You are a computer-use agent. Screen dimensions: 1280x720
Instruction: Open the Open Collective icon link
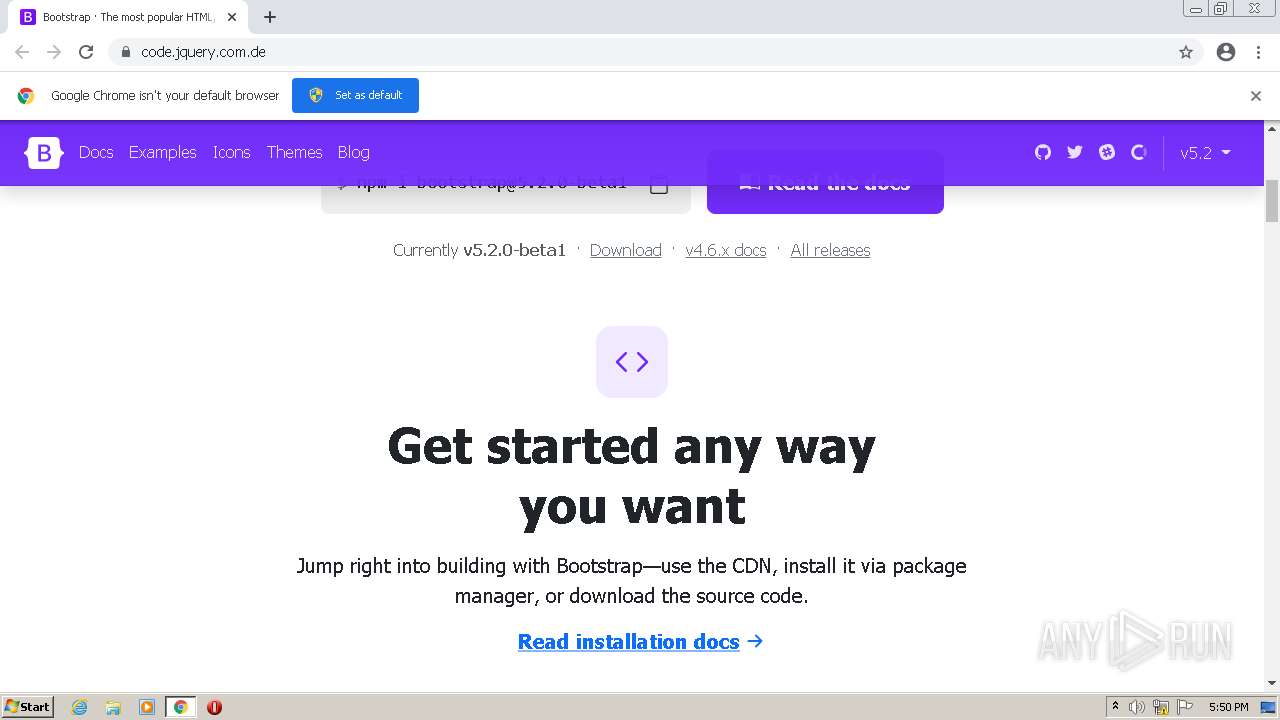[1139, 152]
